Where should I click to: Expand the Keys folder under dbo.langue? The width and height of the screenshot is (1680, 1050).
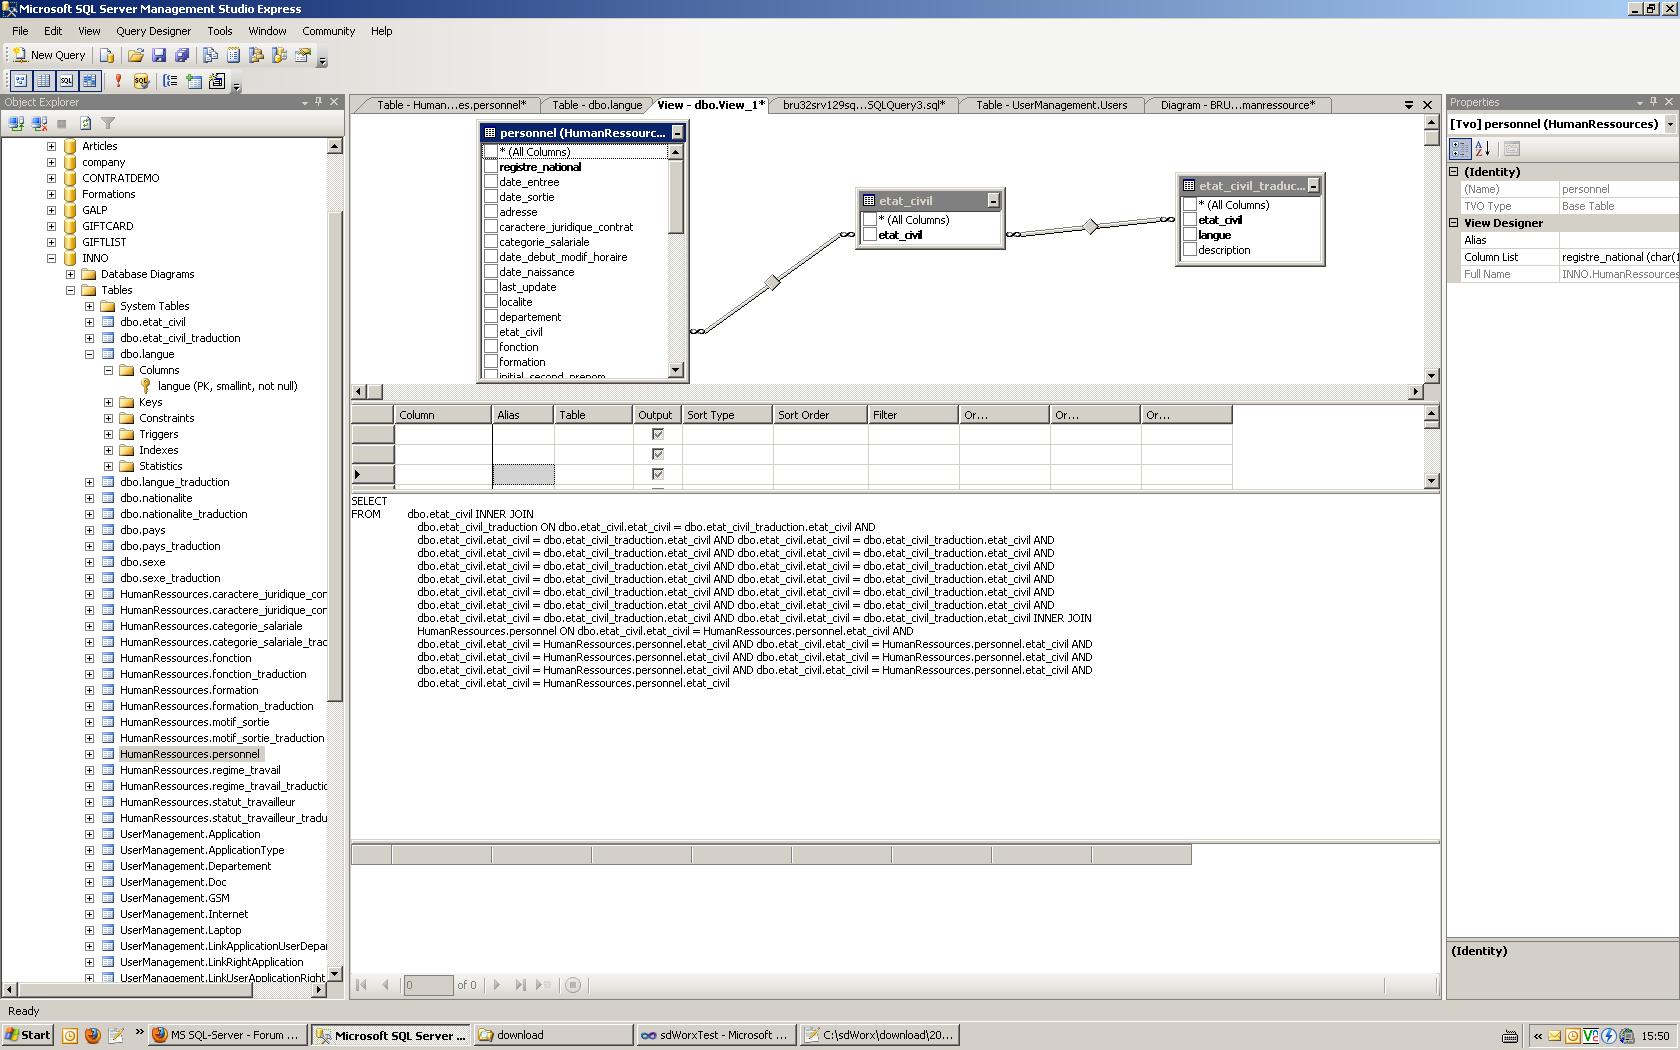(x=108, y=402)
